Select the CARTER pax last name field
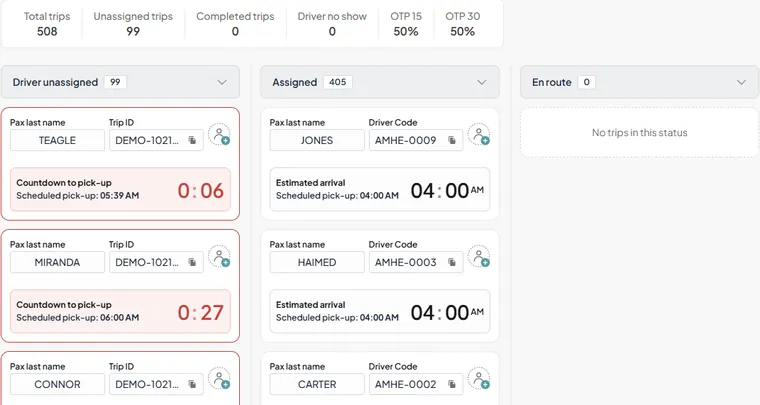The width and height of the screenshot is (760, 405). click(317, 385)
